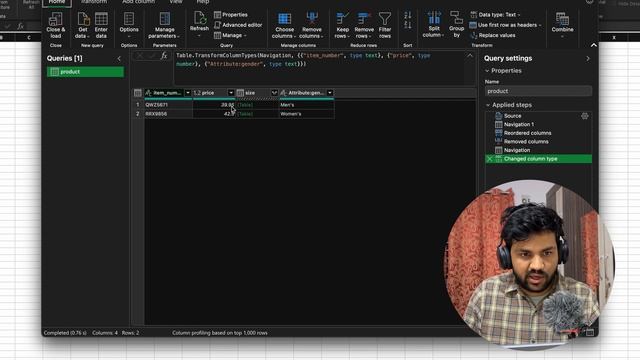
Task: Click the Choose columns icon
Action: [284, 19]
